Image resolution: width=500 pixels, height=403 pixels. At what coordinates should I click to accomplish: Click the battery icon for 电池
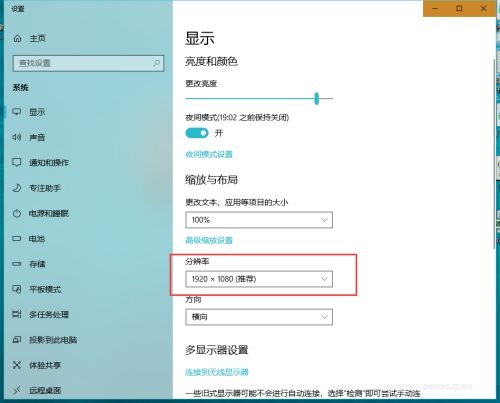17,239
